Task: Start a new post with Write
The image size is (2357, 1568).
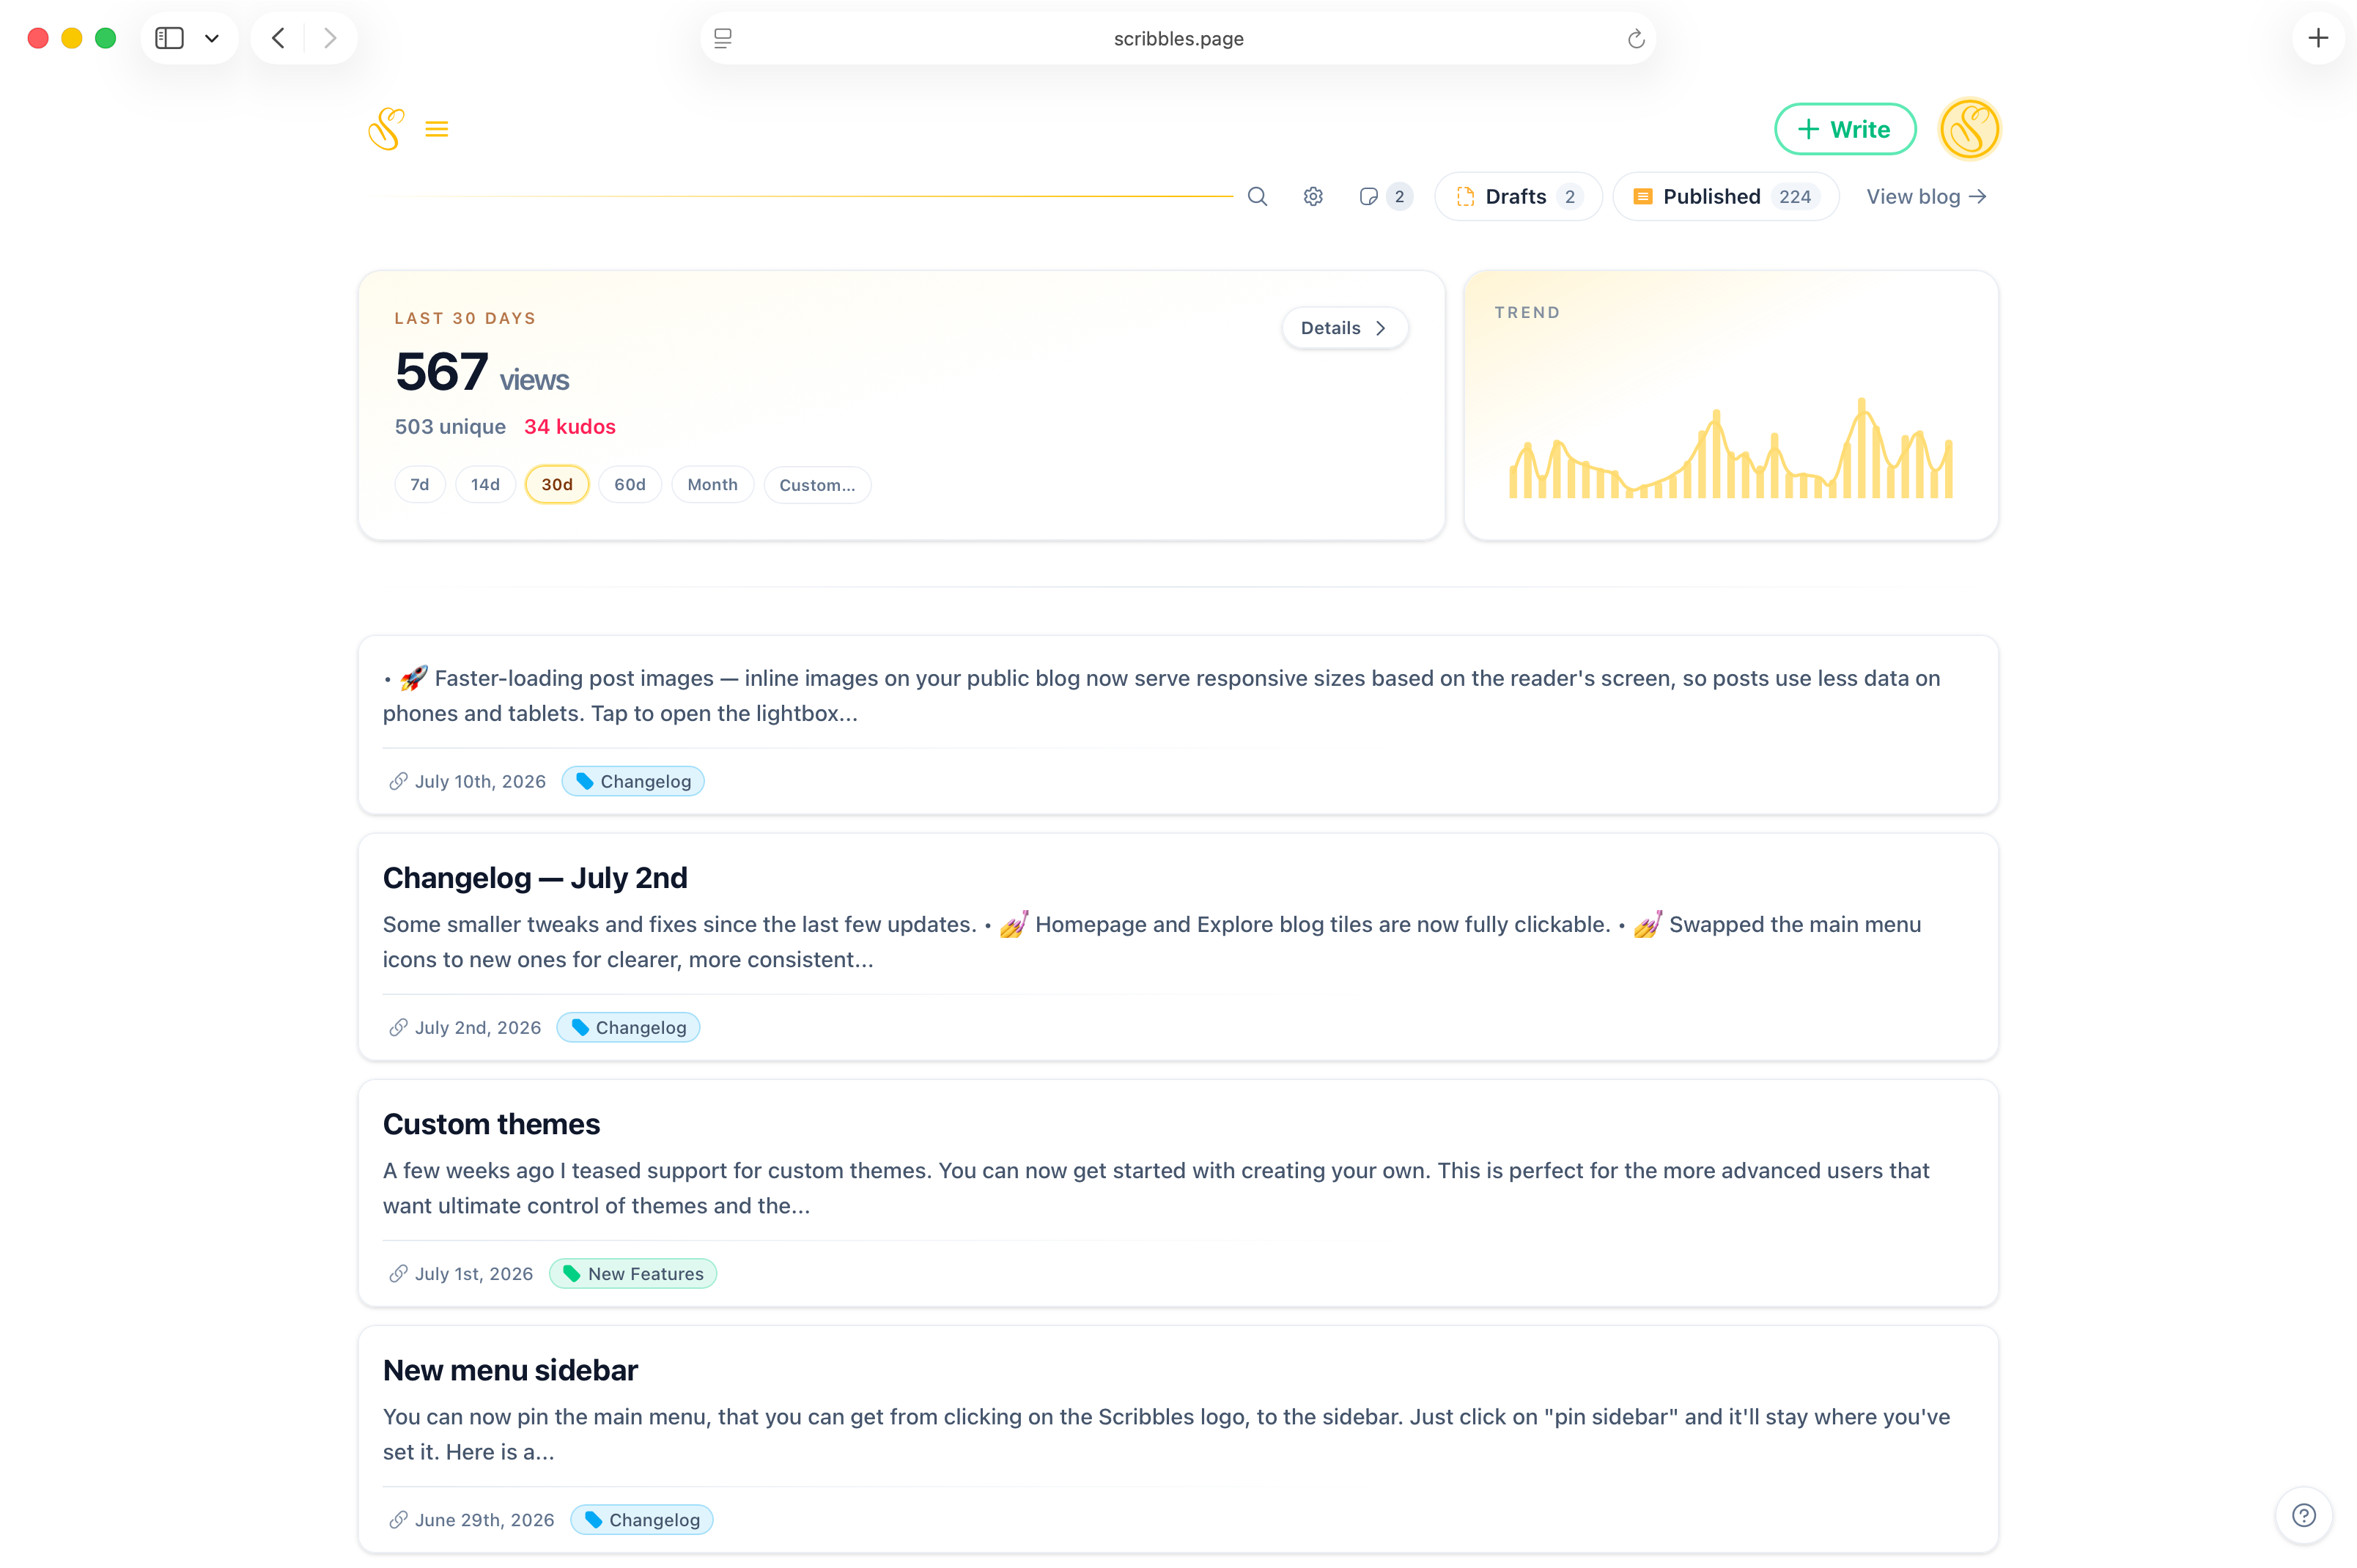Action: [1844, 129]
